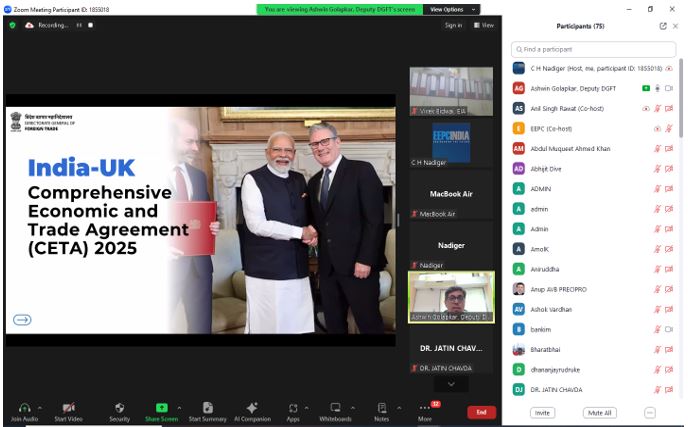Click the arrow button on the slide
The height and width of the screenshot is (427, 688).
pos(22,320)
